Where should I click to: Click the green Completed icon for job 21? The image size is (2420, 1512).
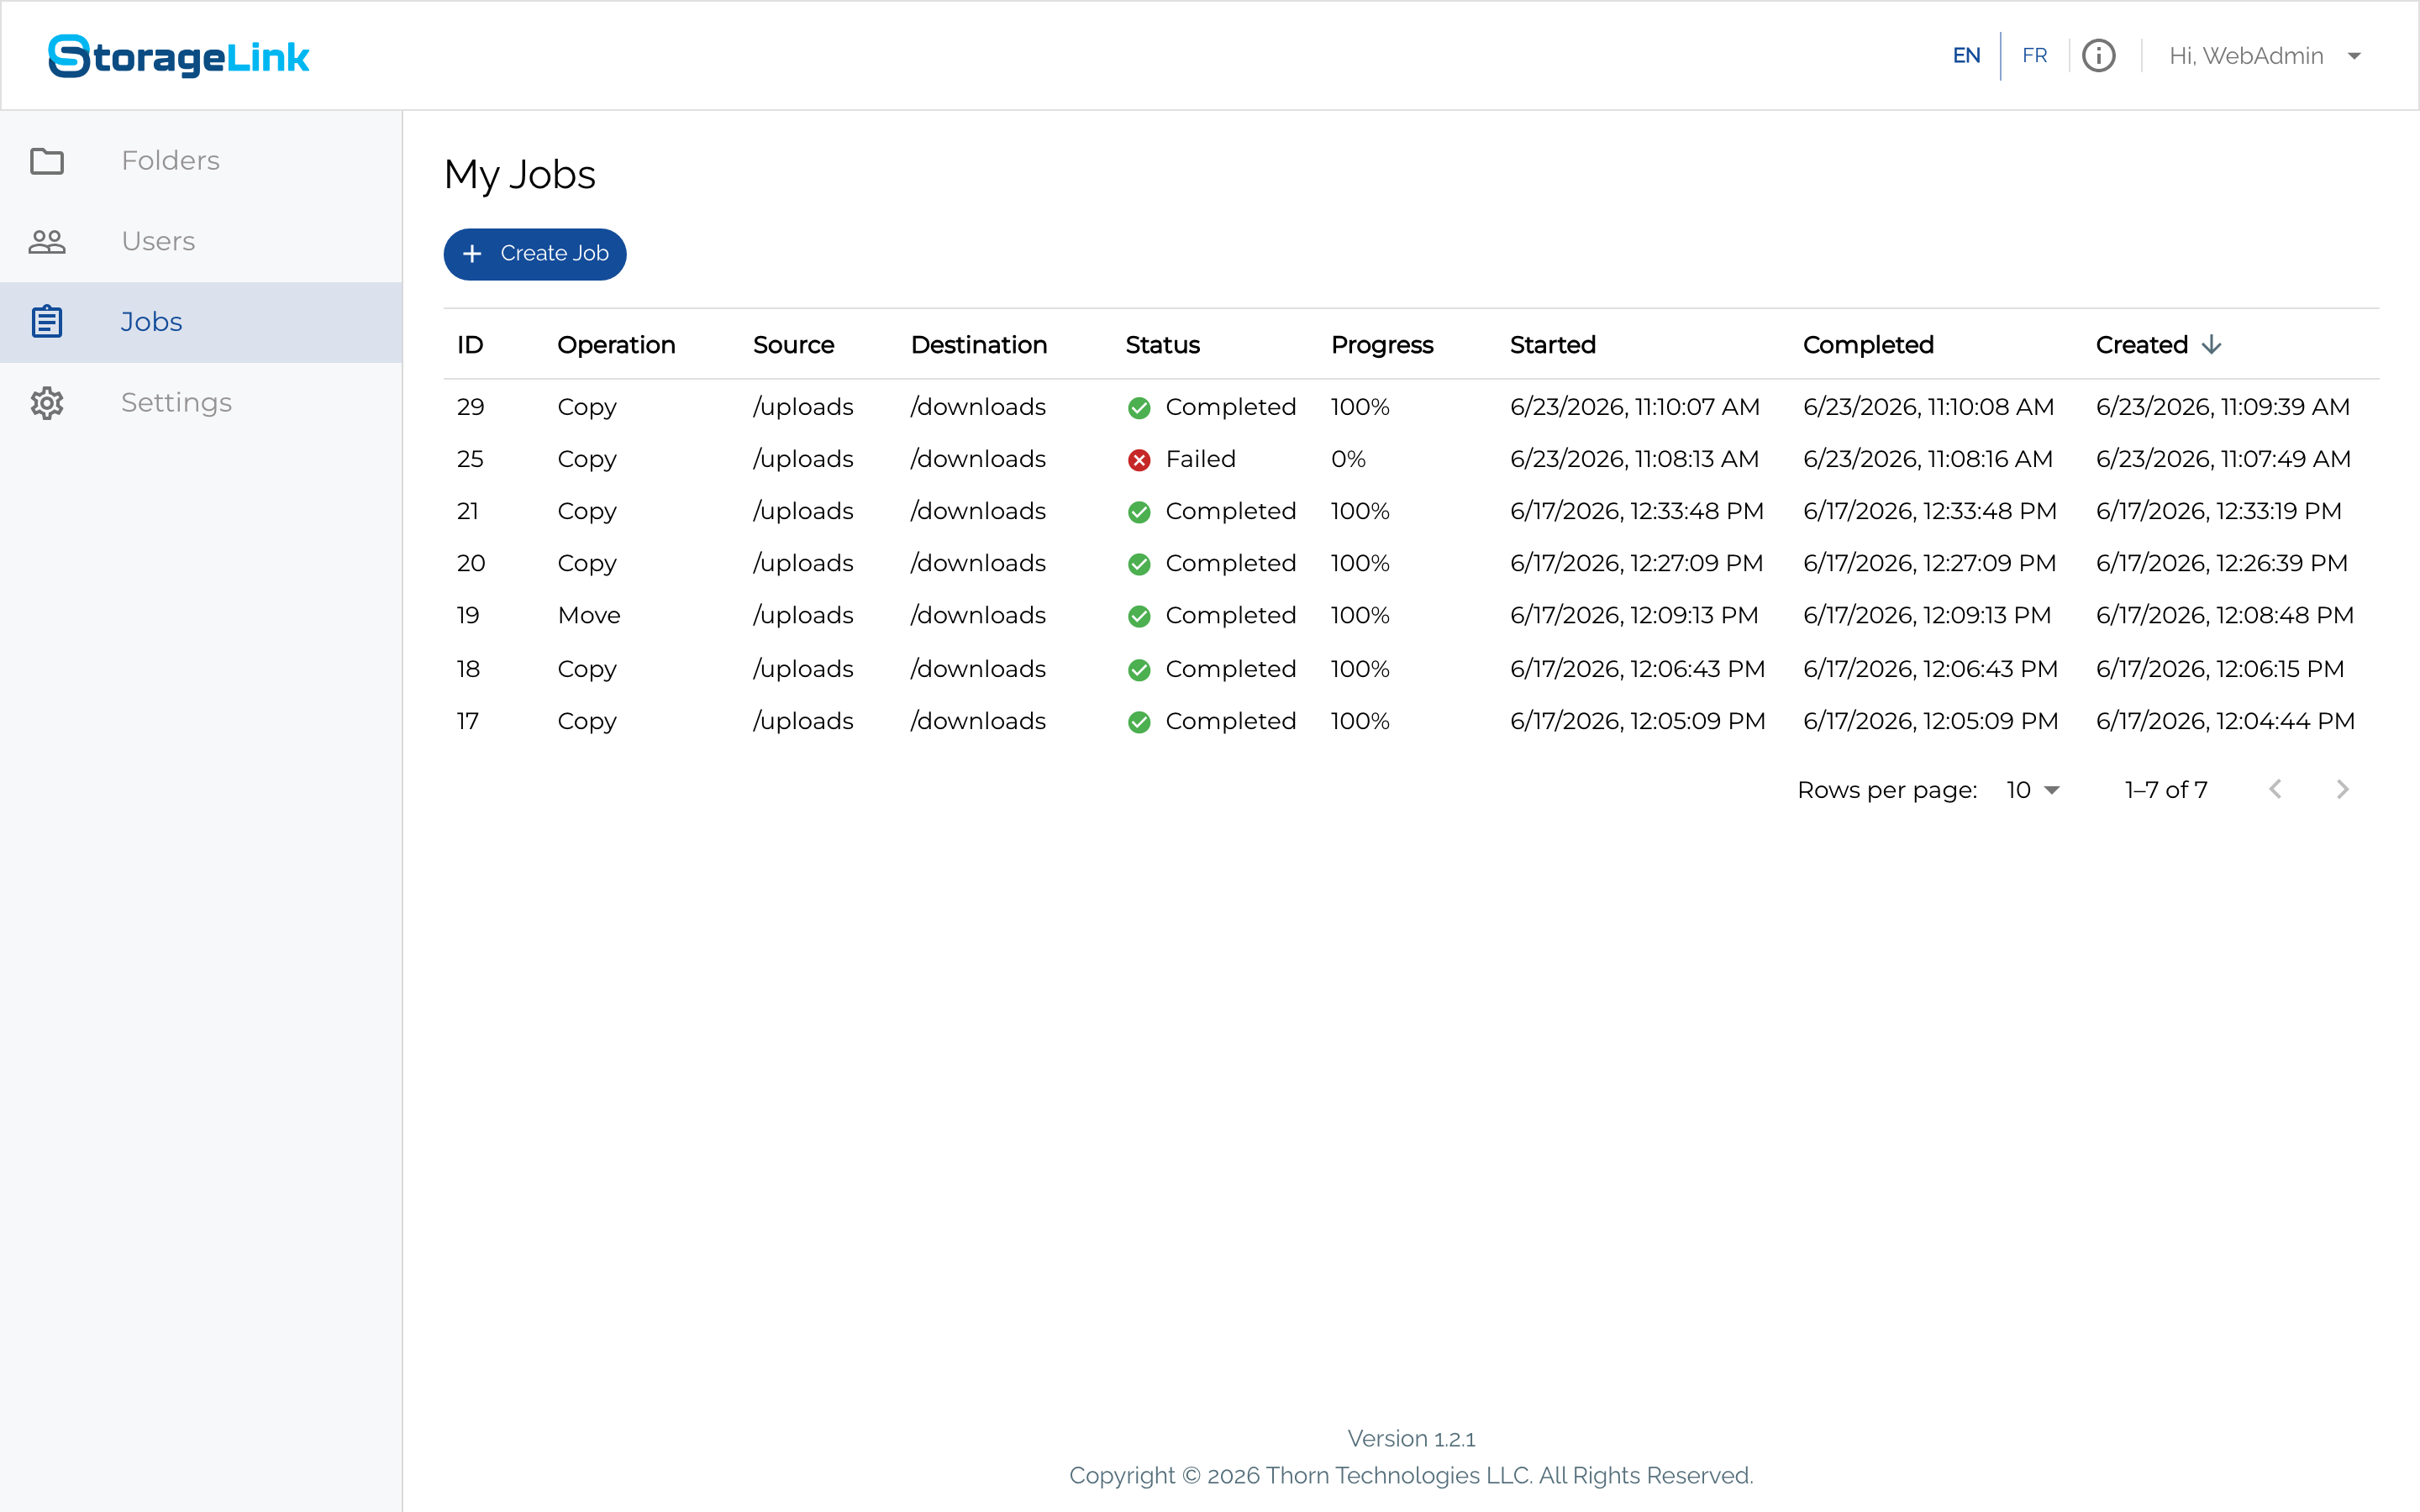pyautogui.click(x=1139, y=512)
